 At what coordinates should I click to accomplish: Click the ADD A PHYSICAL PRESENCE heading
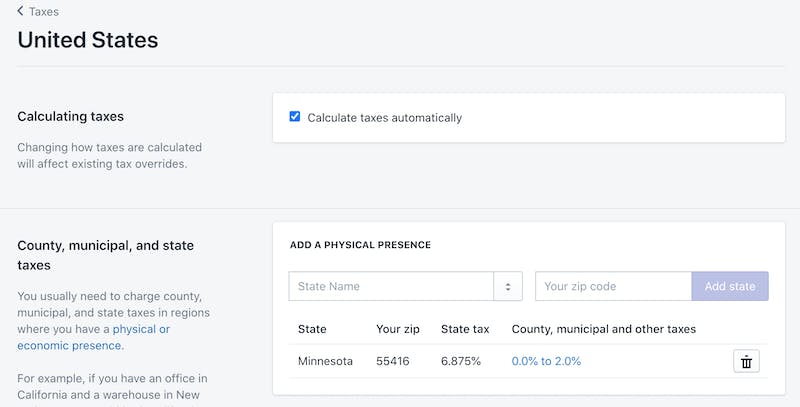coord(360,245)
